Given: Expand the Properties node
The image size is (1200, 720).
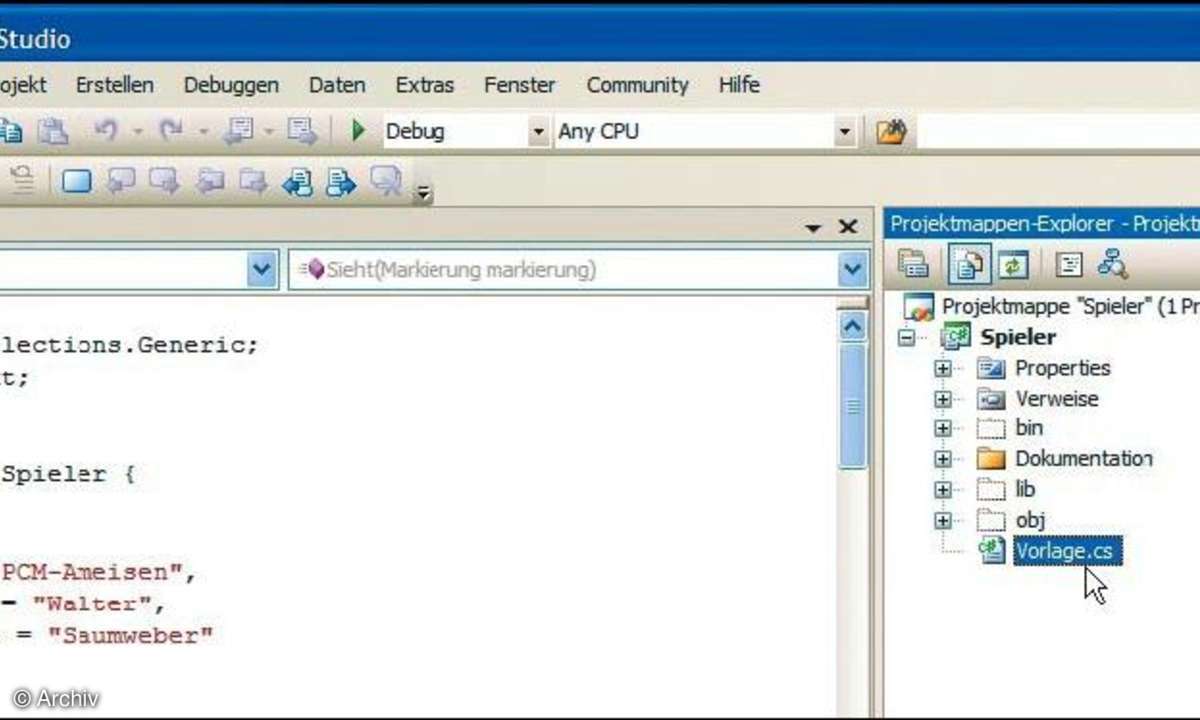Looking at the screenshot, I should 942,369.
